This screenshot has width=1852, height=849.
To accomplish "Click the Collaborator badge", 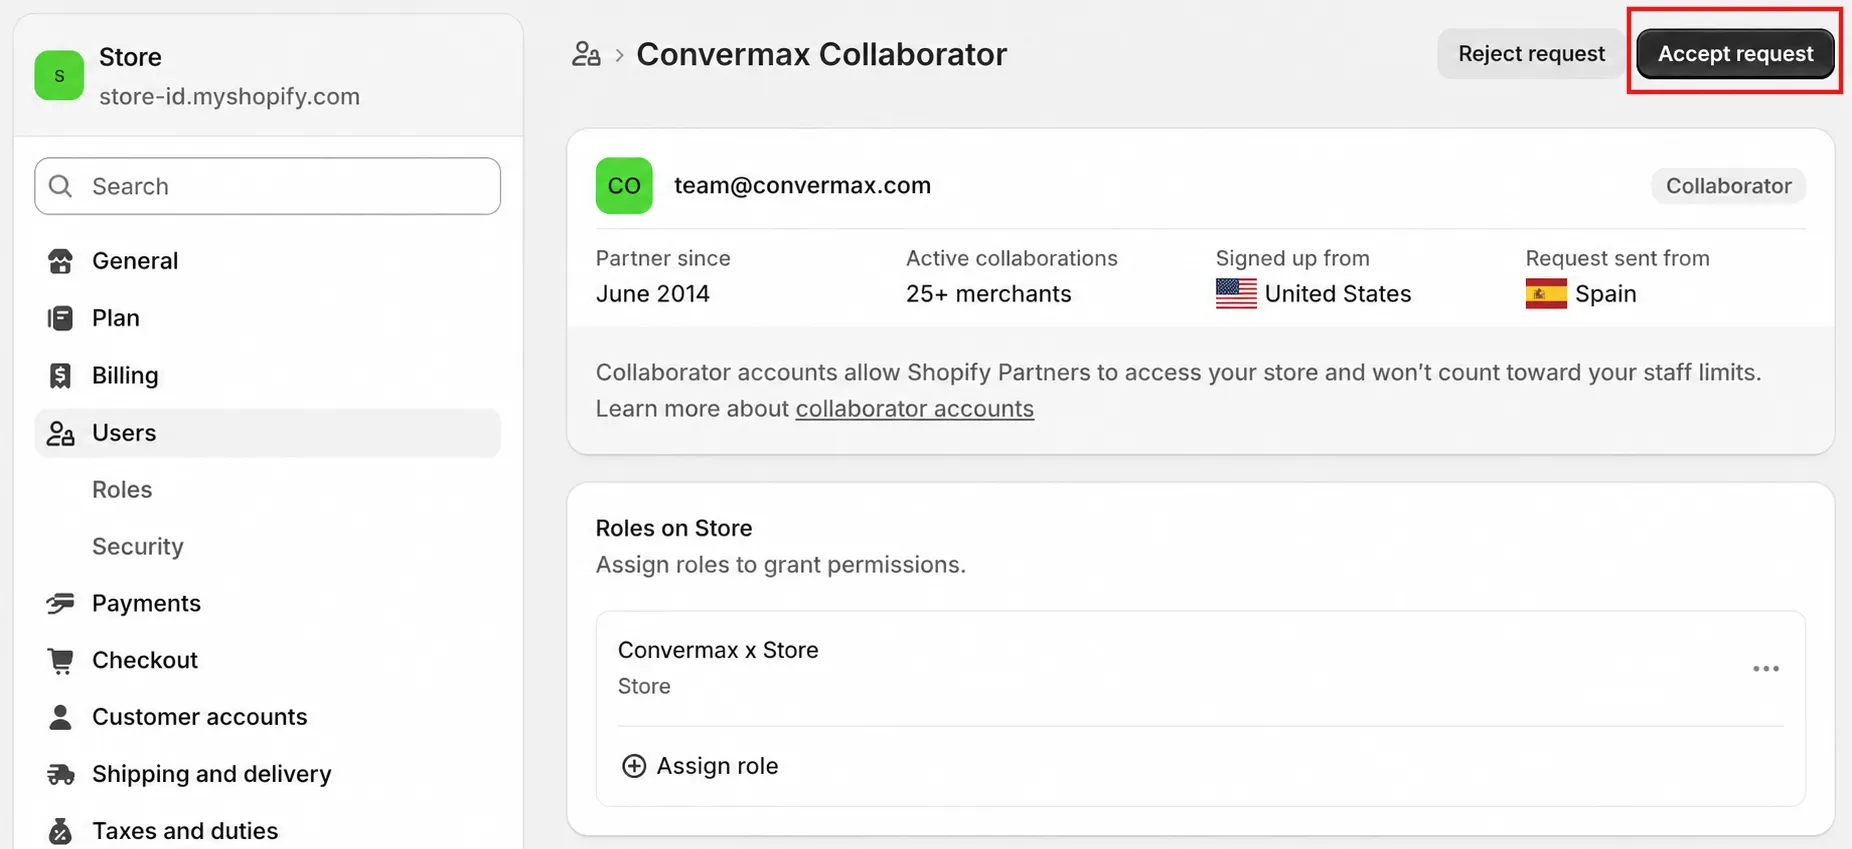I will click(x=1728, y=186).
